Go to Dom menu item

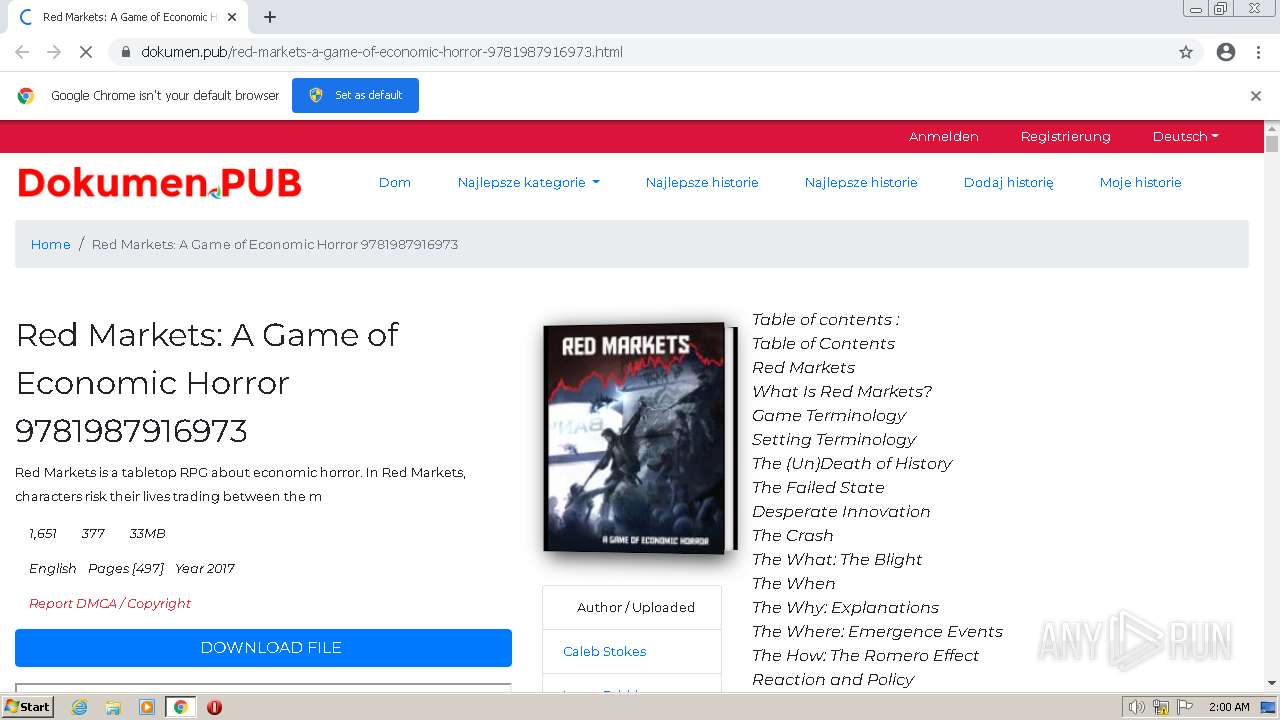tap(394, 182)
